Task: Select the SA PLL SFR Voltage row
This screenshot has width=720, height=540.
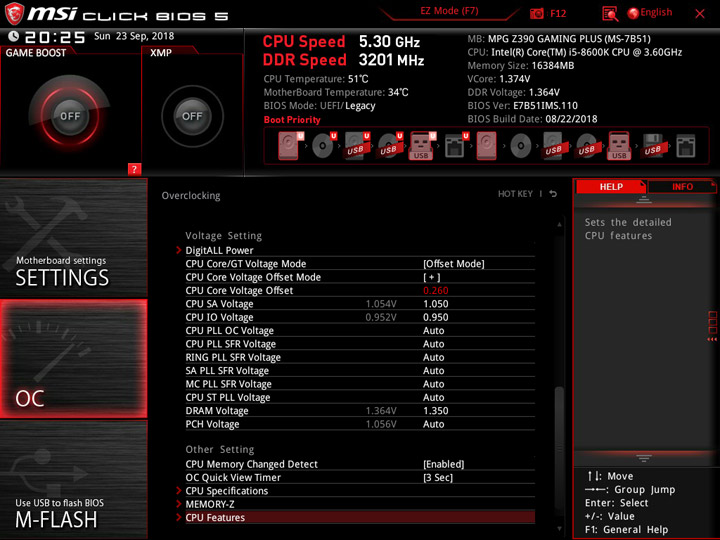Action: (x=360, y=371)
